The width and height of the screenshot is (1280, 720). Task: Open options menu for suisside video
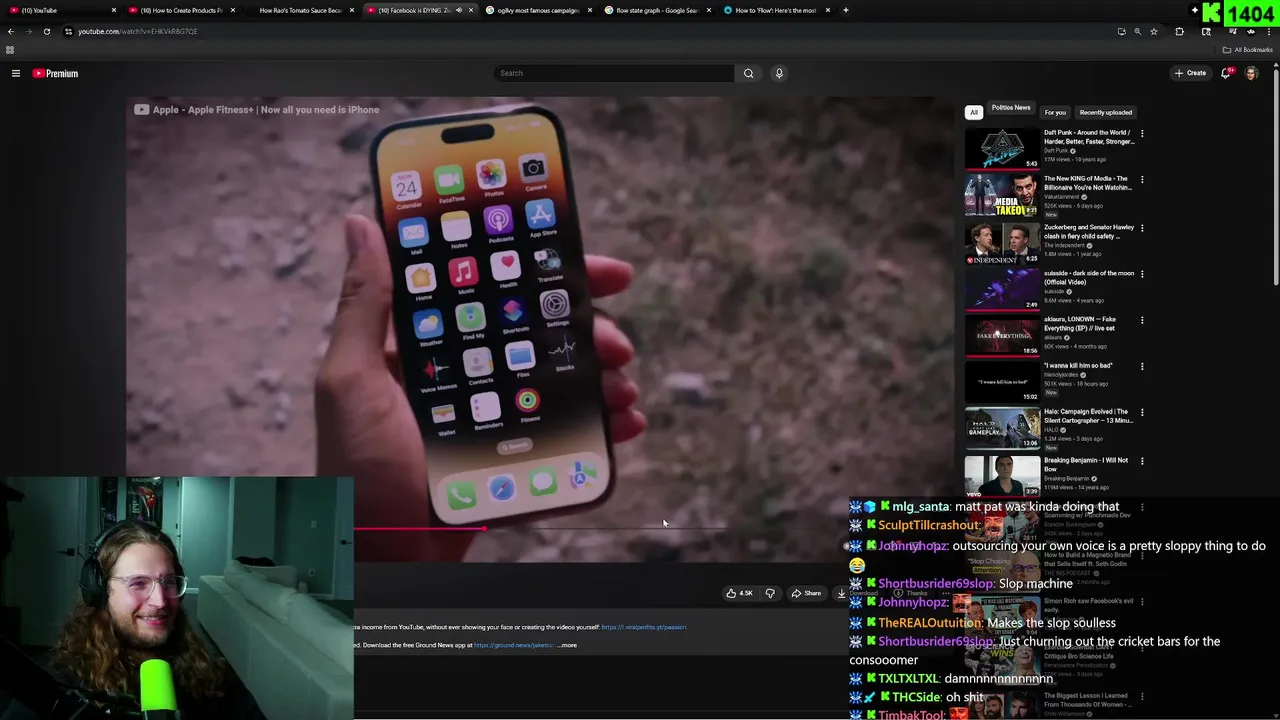click(x=1142, y=274)
